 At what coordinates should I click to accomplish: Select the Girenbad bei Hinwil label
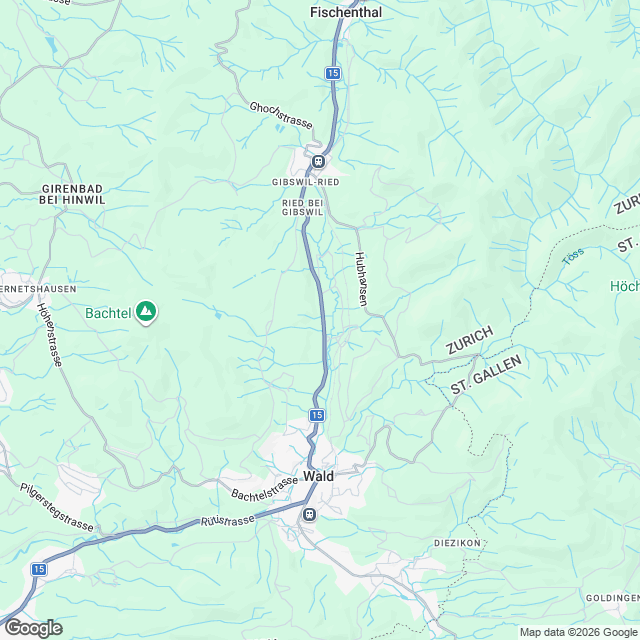(72, 194)
